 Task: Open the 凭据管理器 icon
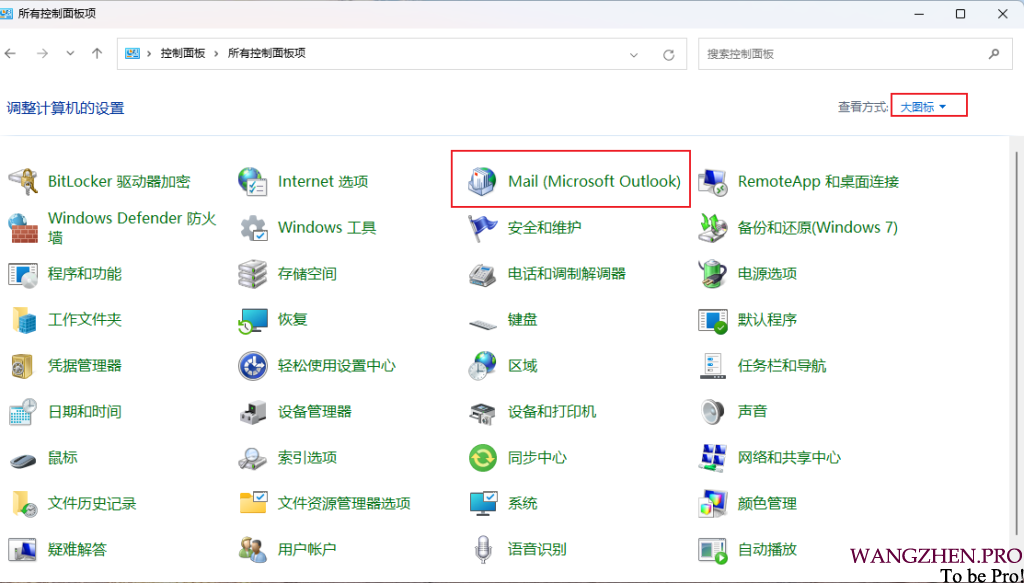[23, 366]
